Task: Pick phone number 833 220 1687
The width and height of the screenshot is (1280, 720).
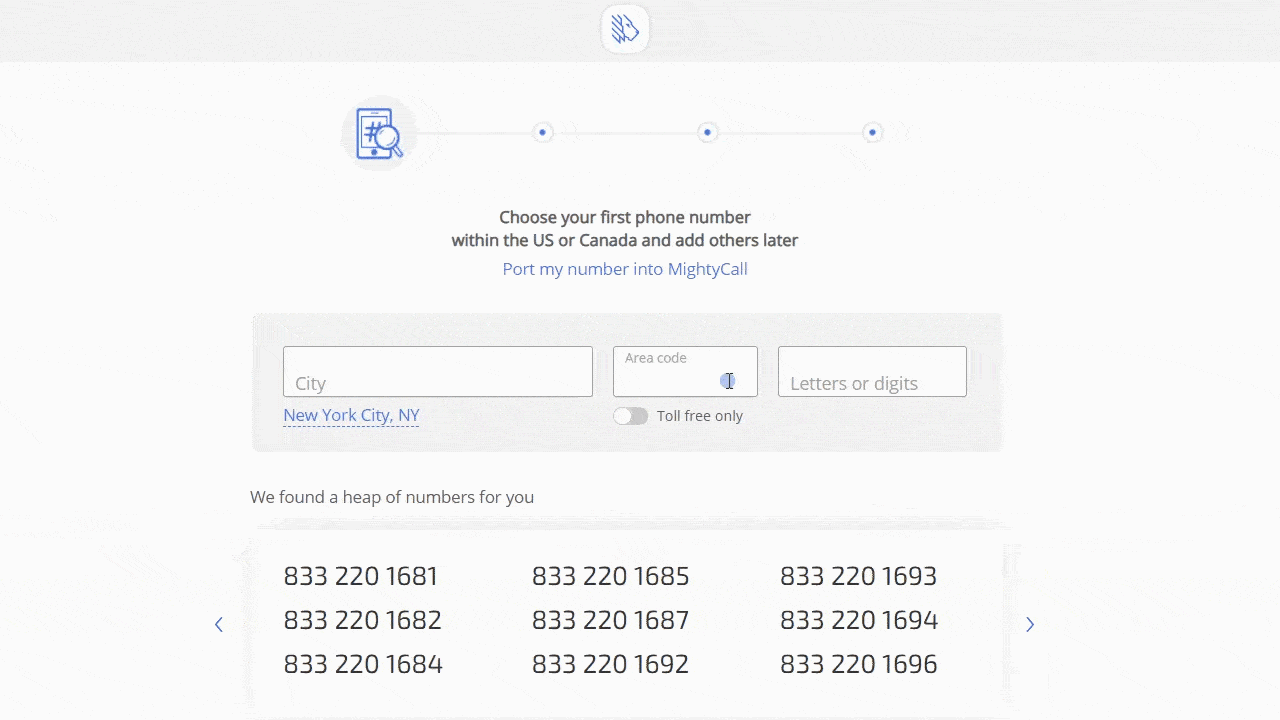Action: (x=610, y=620)
